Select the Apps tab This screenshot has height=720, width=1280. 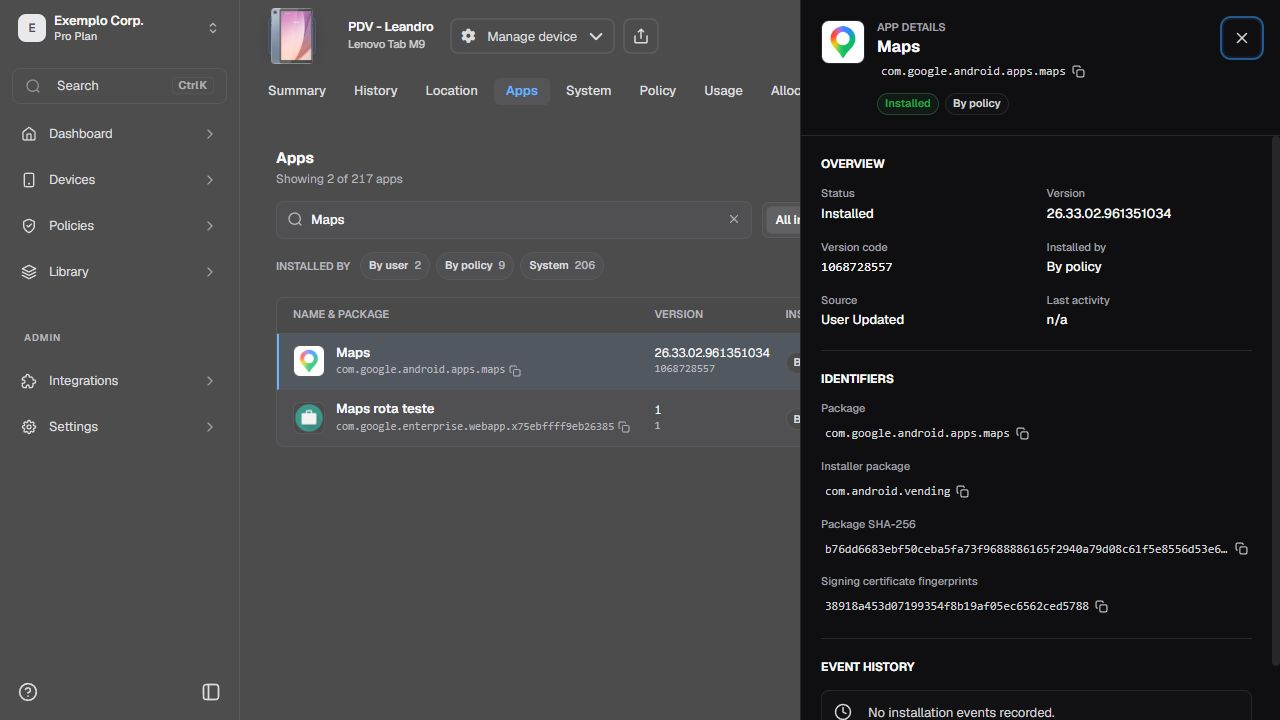tap(522, 91)
